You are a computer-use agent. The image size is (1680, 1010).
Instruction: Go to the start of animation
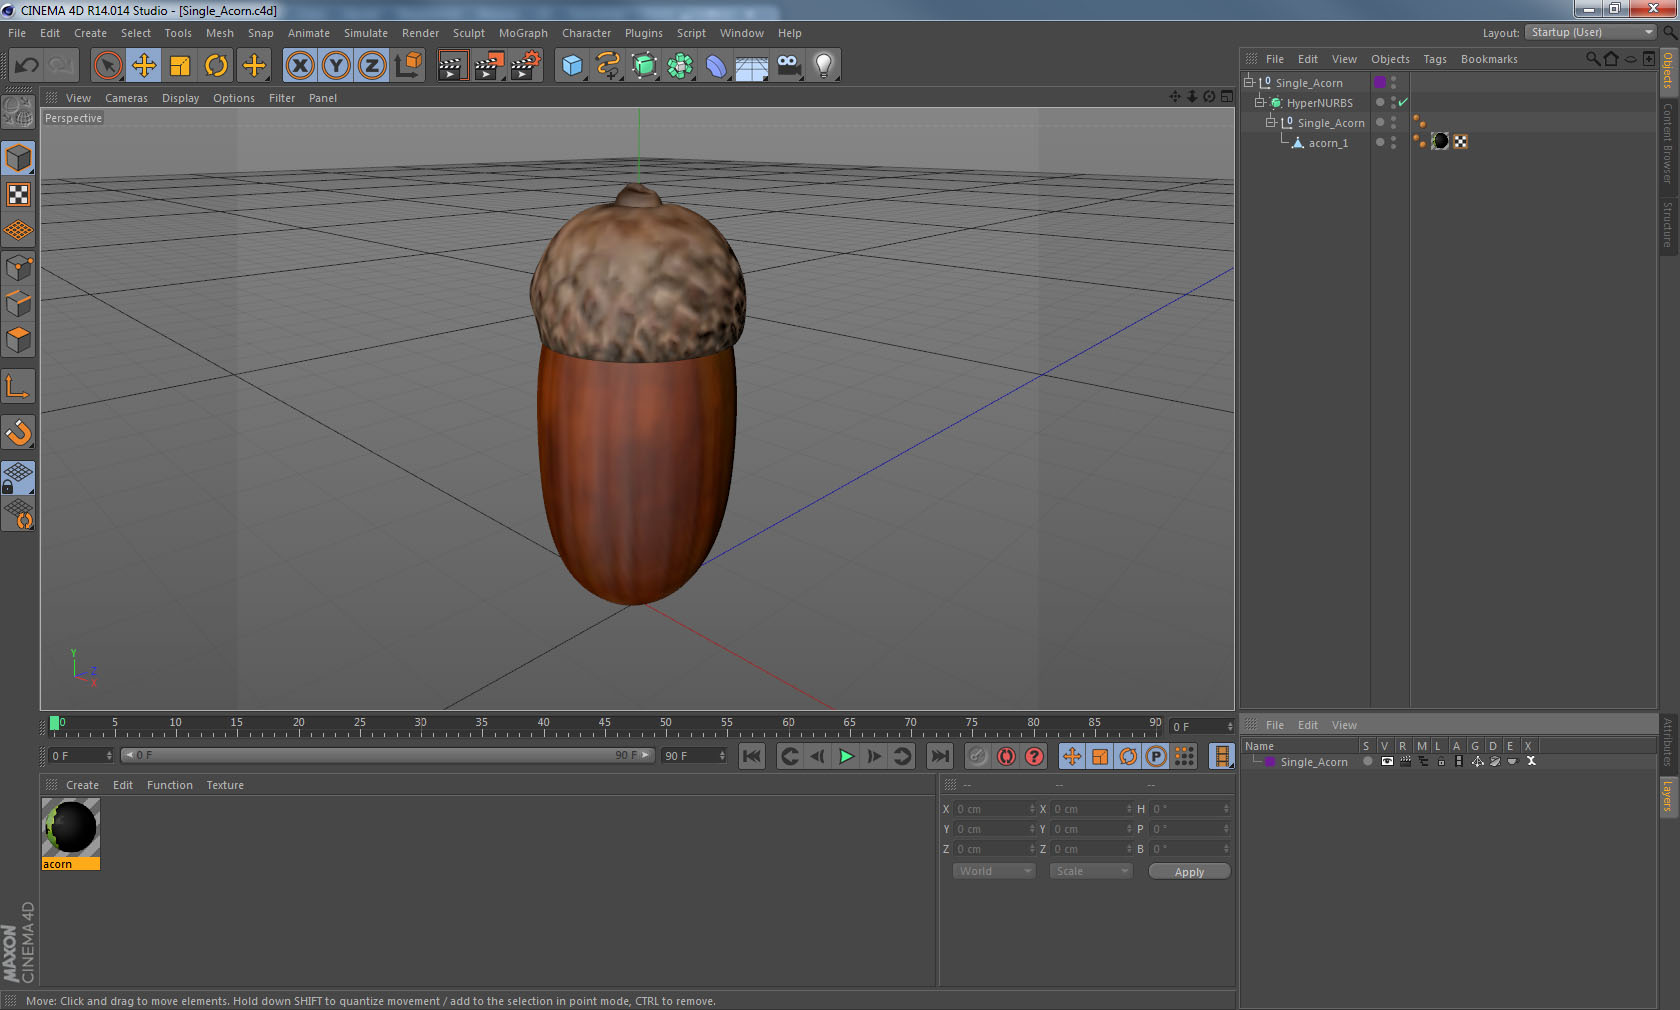tap(752, 756)
